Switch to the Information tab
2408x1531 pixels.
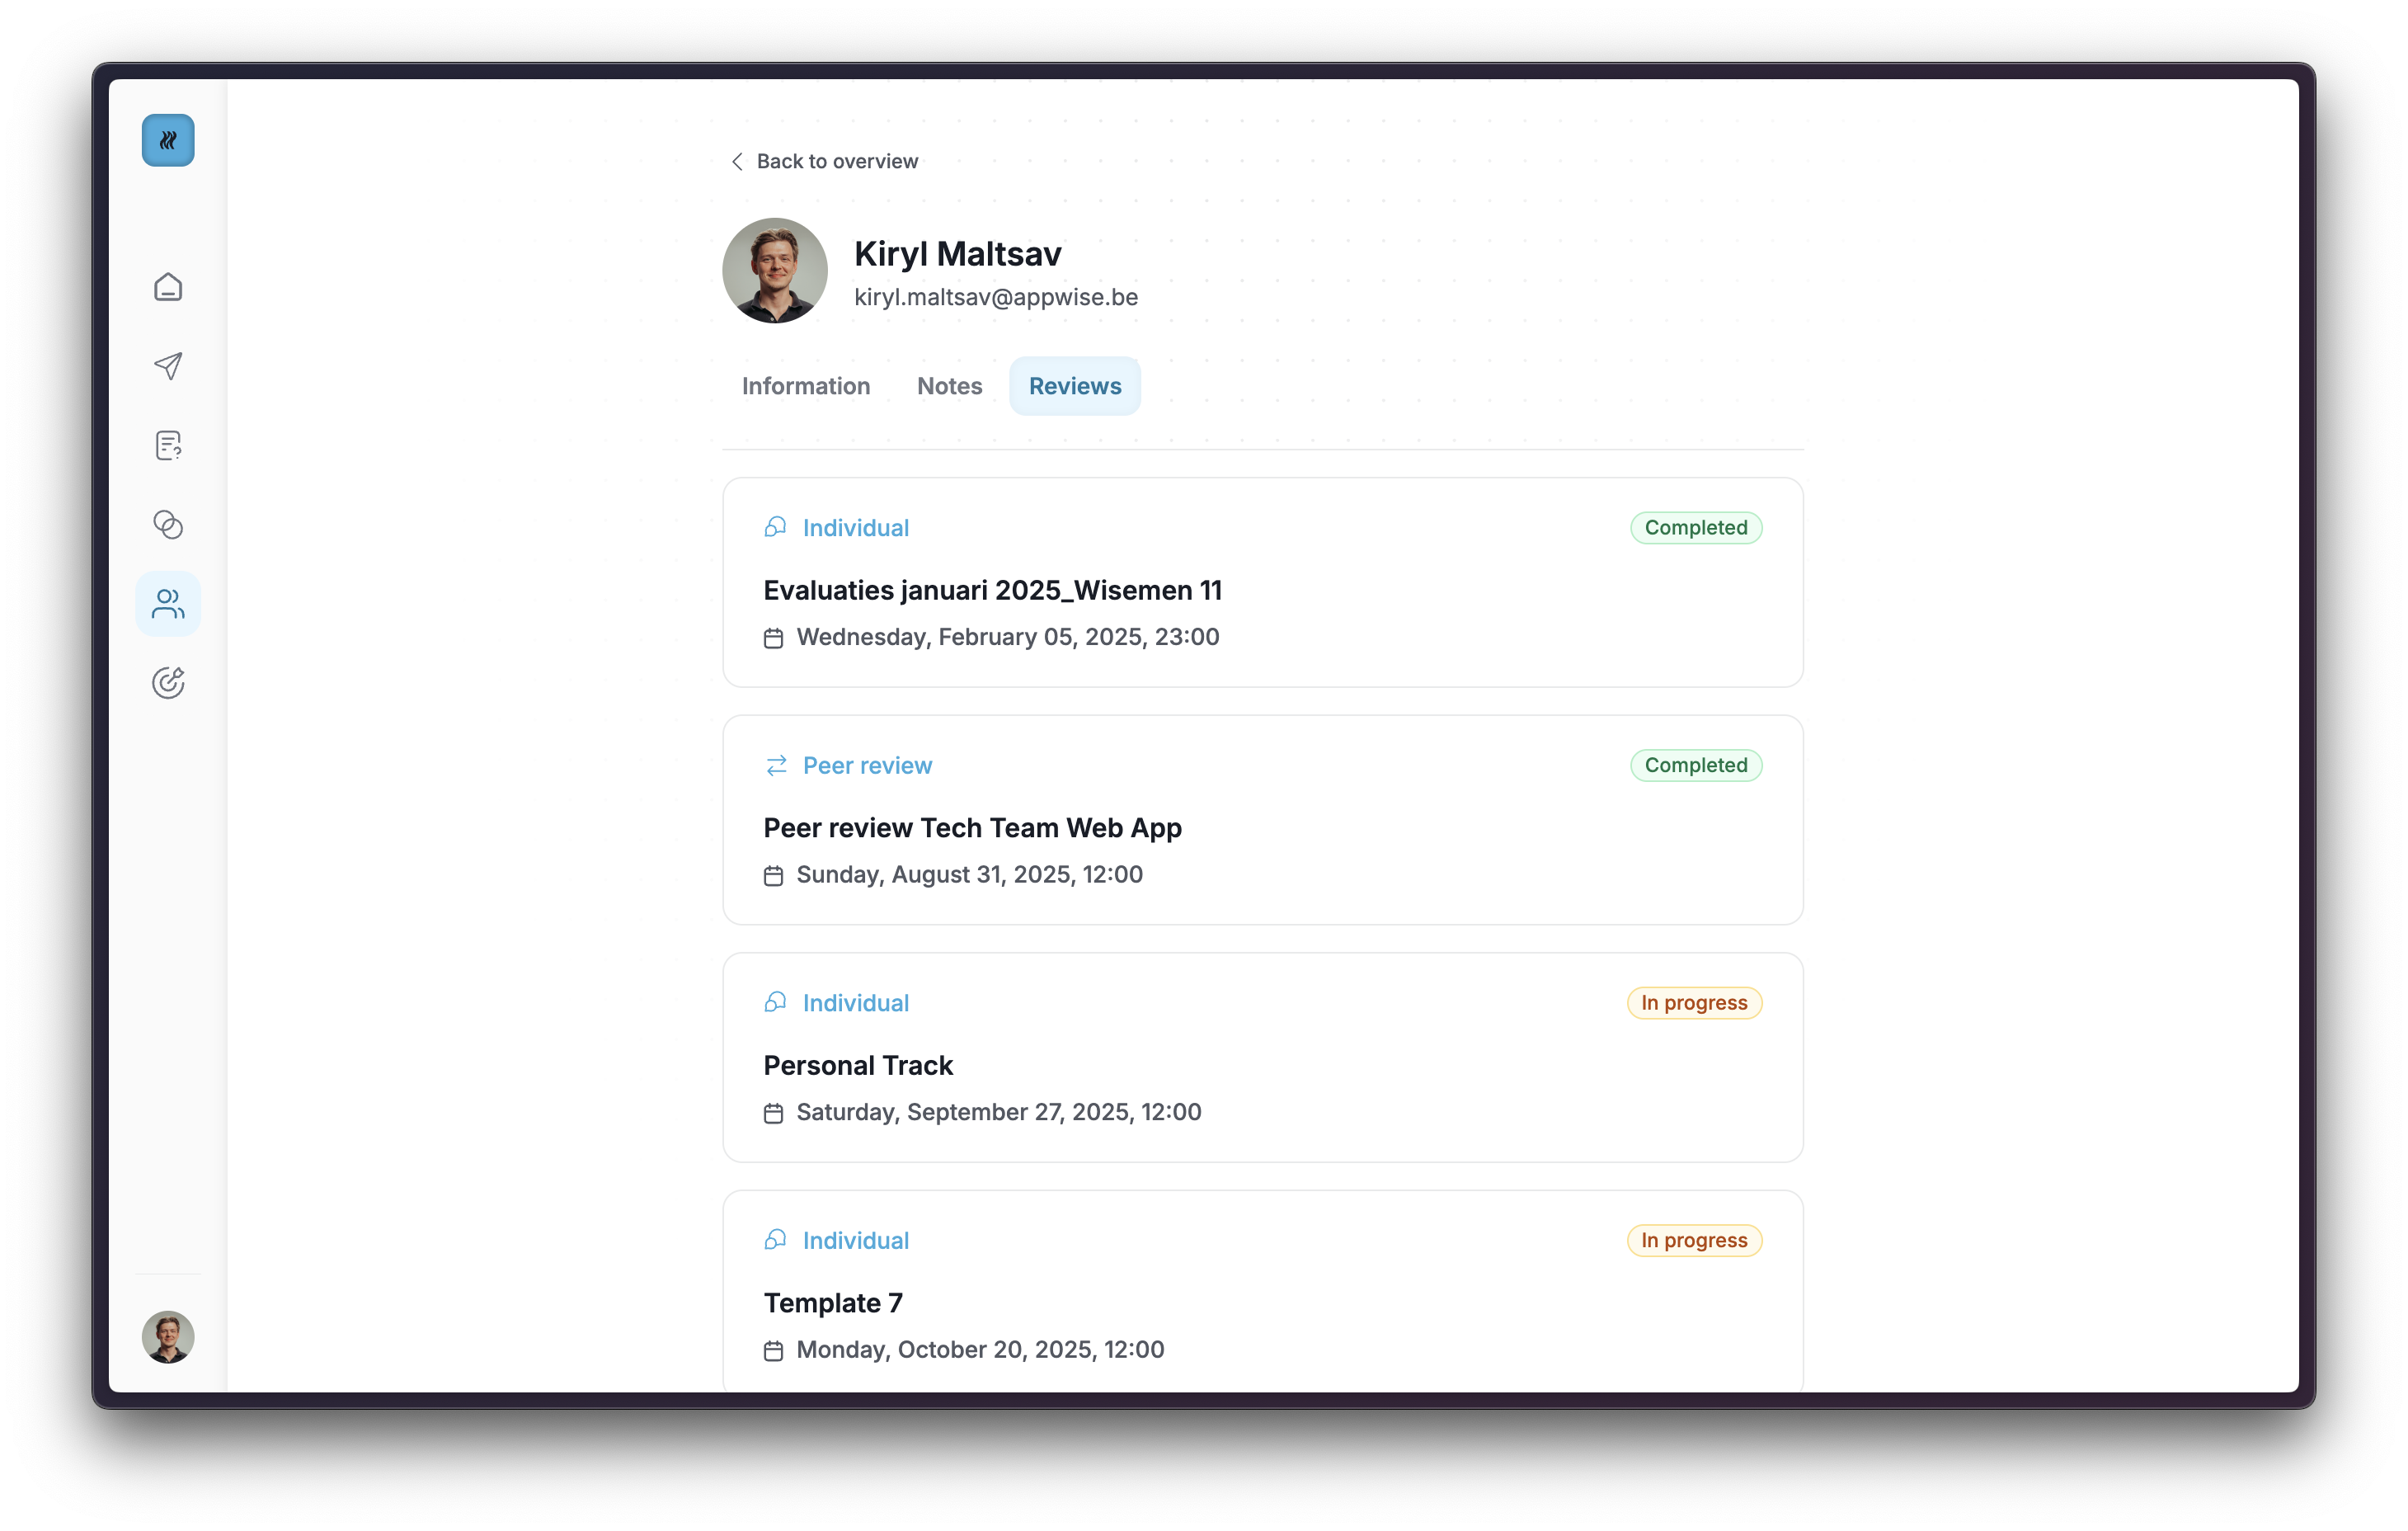coord(805,386)
